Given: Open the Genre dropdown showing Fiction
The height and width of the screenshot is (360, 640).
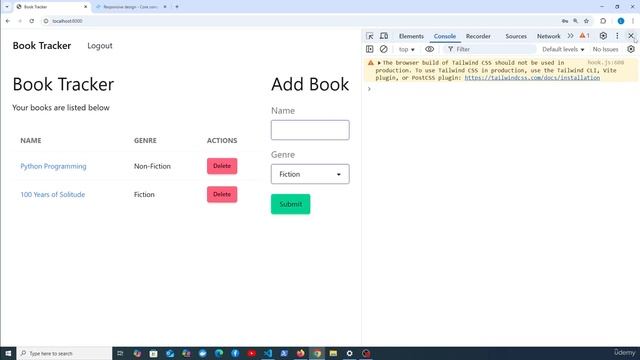Looking at the screenshot, I should pos(310,174).
